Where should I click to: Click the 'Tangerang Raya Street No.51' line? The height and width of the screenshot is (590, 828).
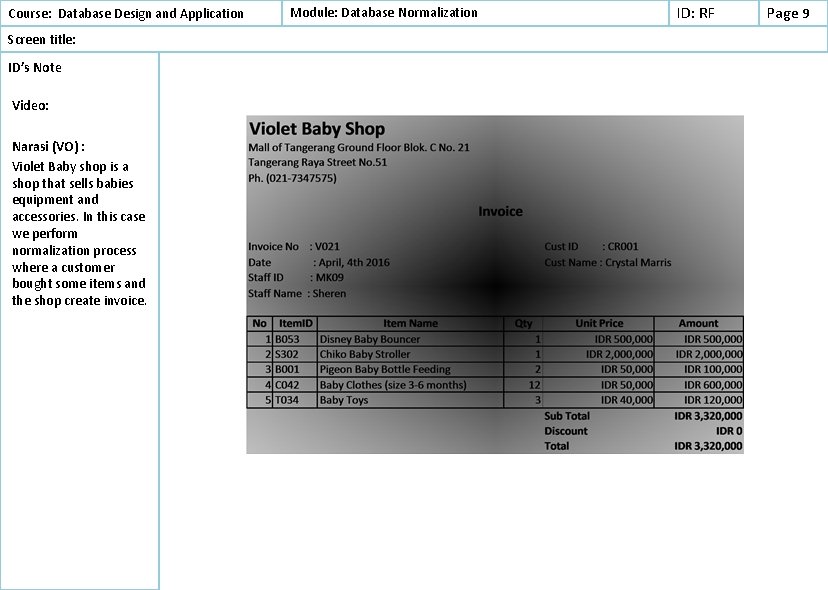point(317,163)
